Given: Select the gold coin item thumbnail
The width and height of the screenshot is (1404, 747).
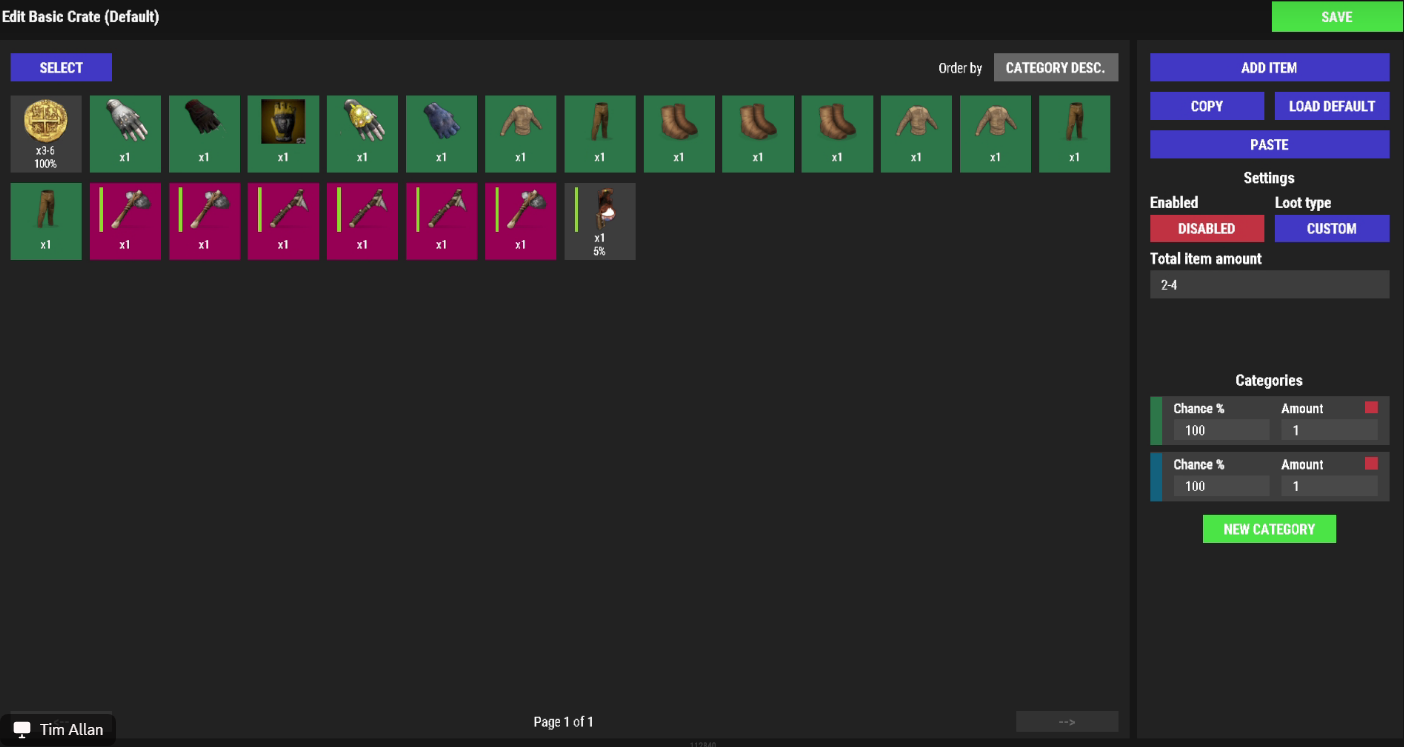Looking at the screenshot, I should point(45,133).
